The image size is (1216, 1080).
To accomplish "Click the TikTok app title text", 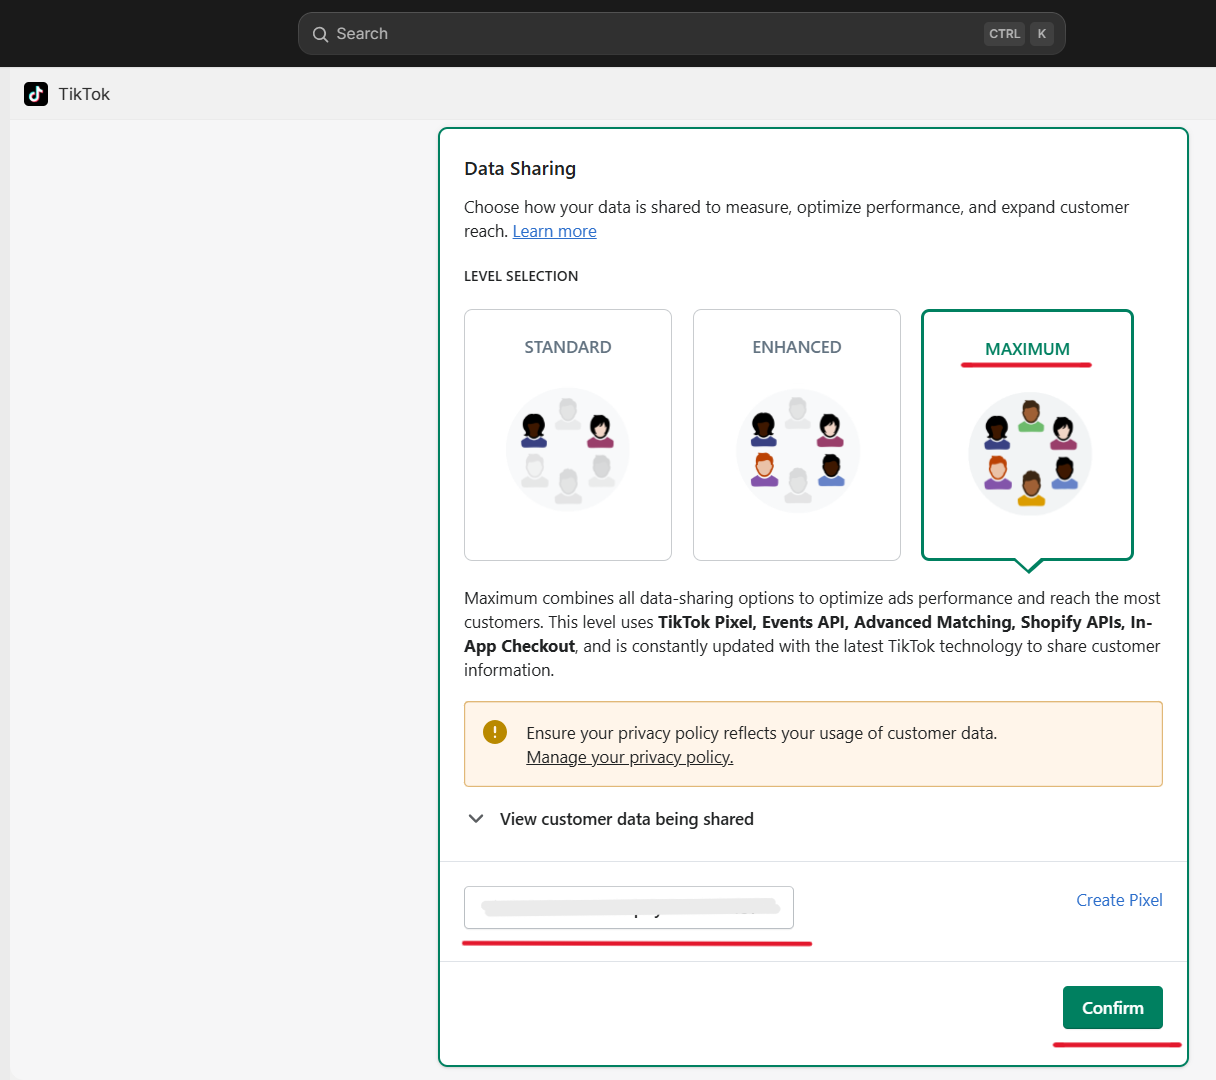I will click(x=84, y=94).
